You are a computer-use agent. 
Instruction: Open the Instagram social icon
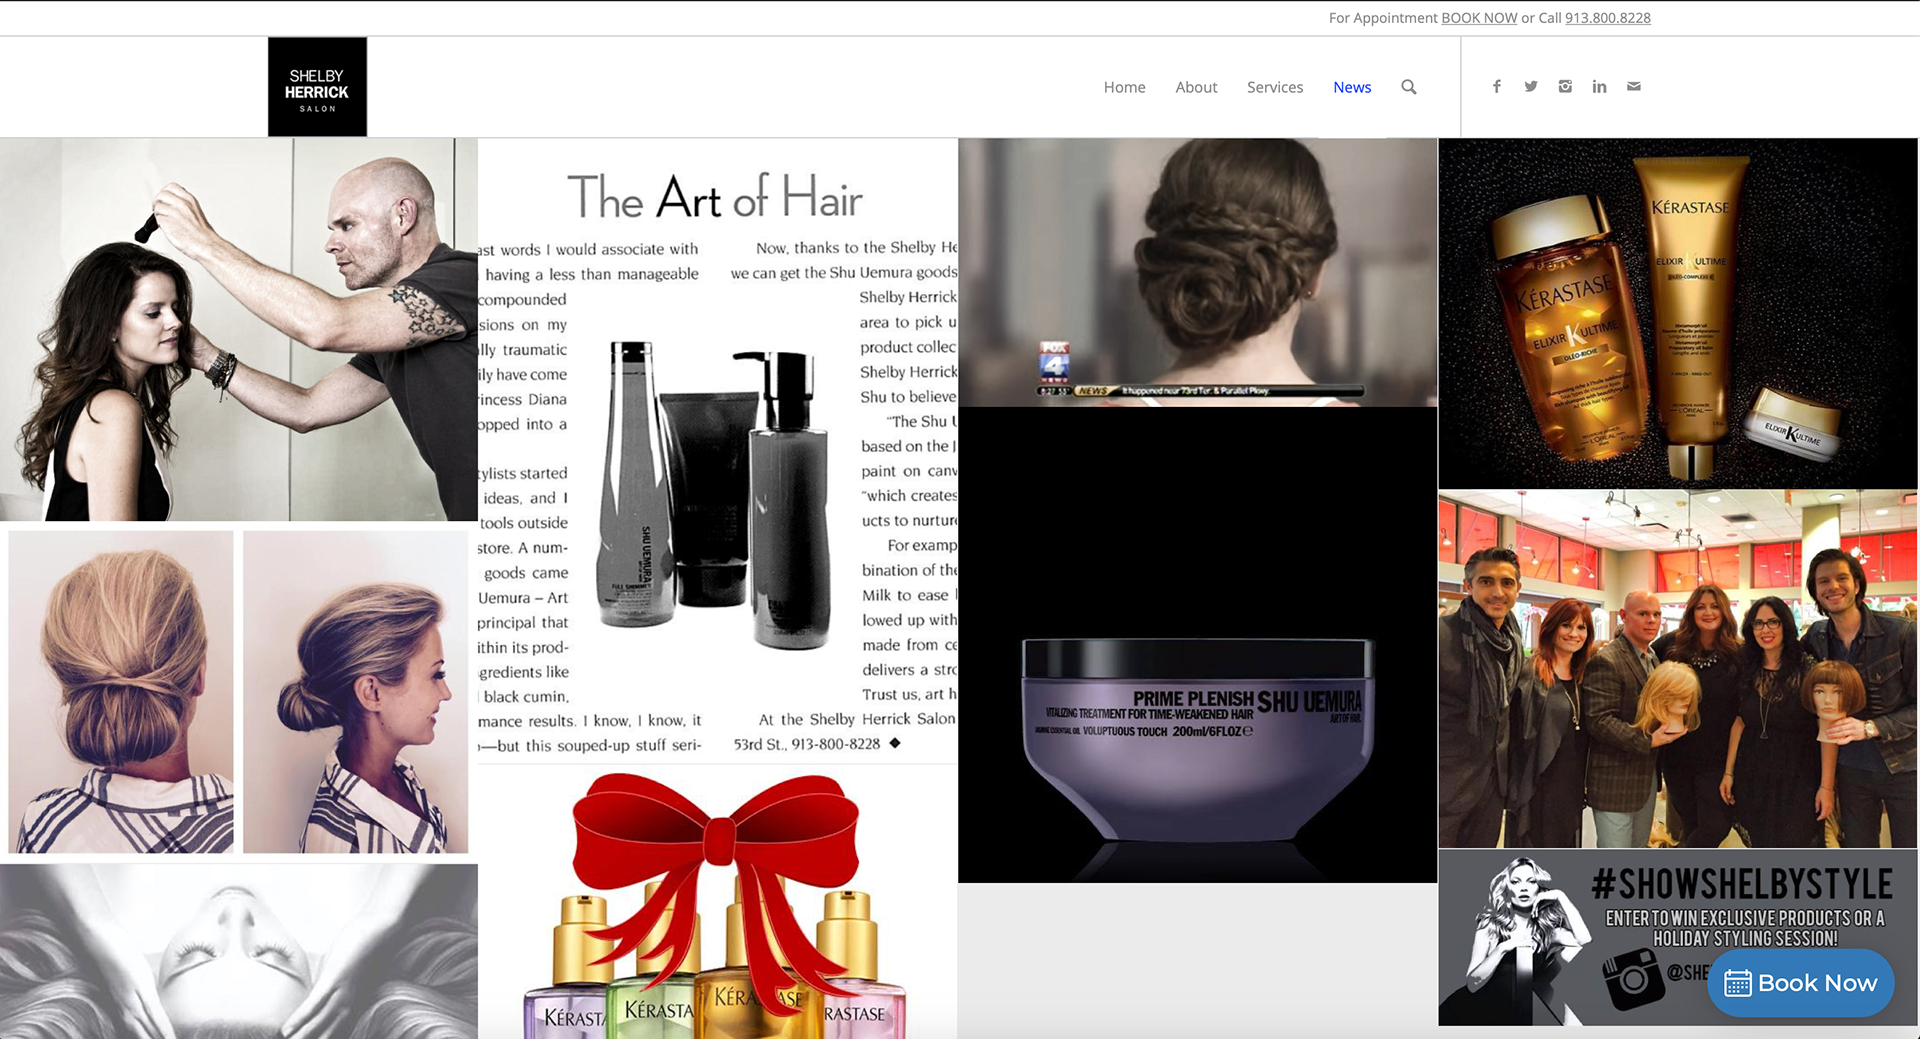click(x=1565, y=87)
